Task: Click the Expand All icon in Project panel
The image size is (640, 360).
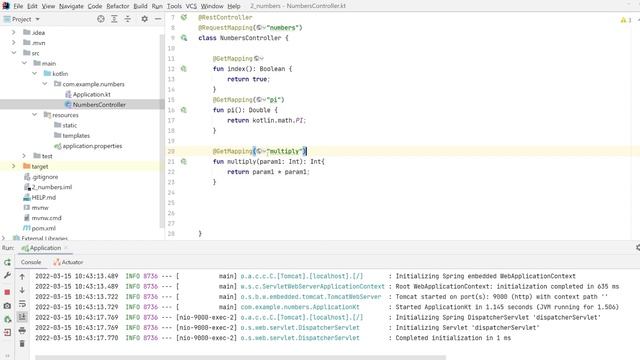Action: coord(114,19)
